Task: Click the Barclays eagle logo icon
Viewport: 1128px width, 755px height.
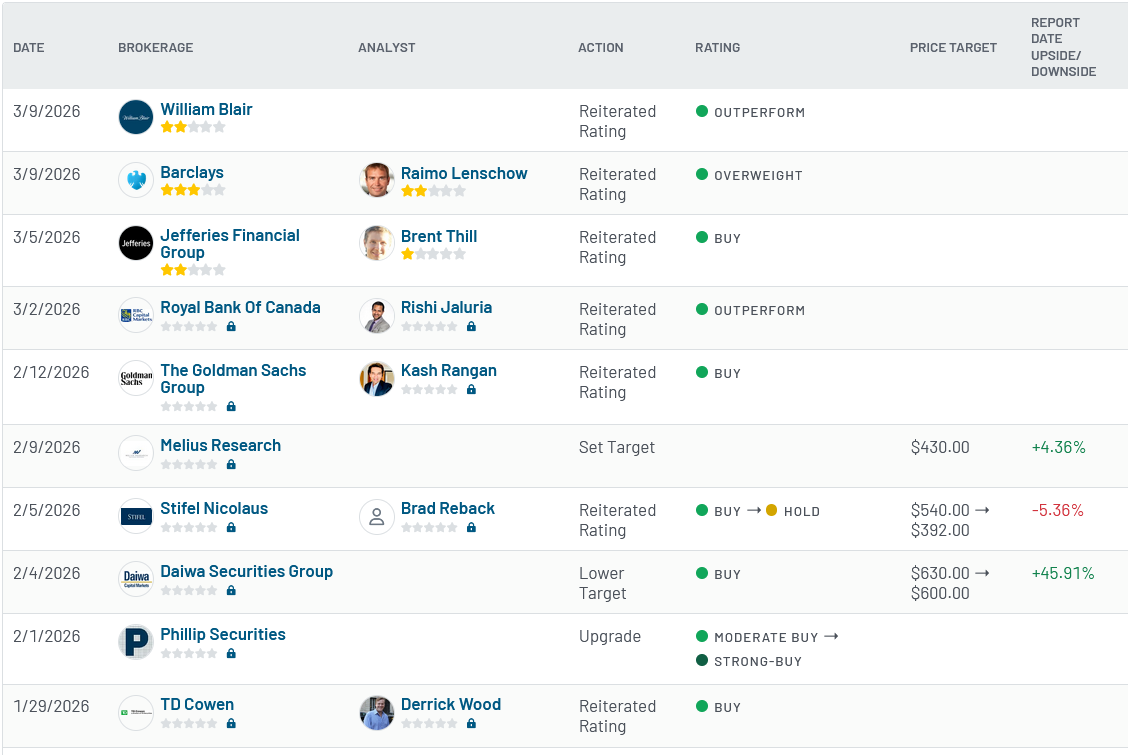Action: [136, 180]
